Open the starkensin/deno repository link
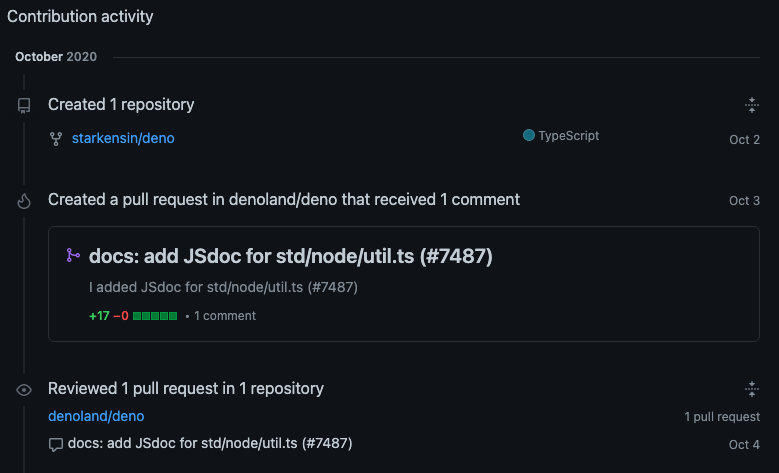The width and height of the screenshot is (779, 473). pyautogui.click(x=123, y=138)
